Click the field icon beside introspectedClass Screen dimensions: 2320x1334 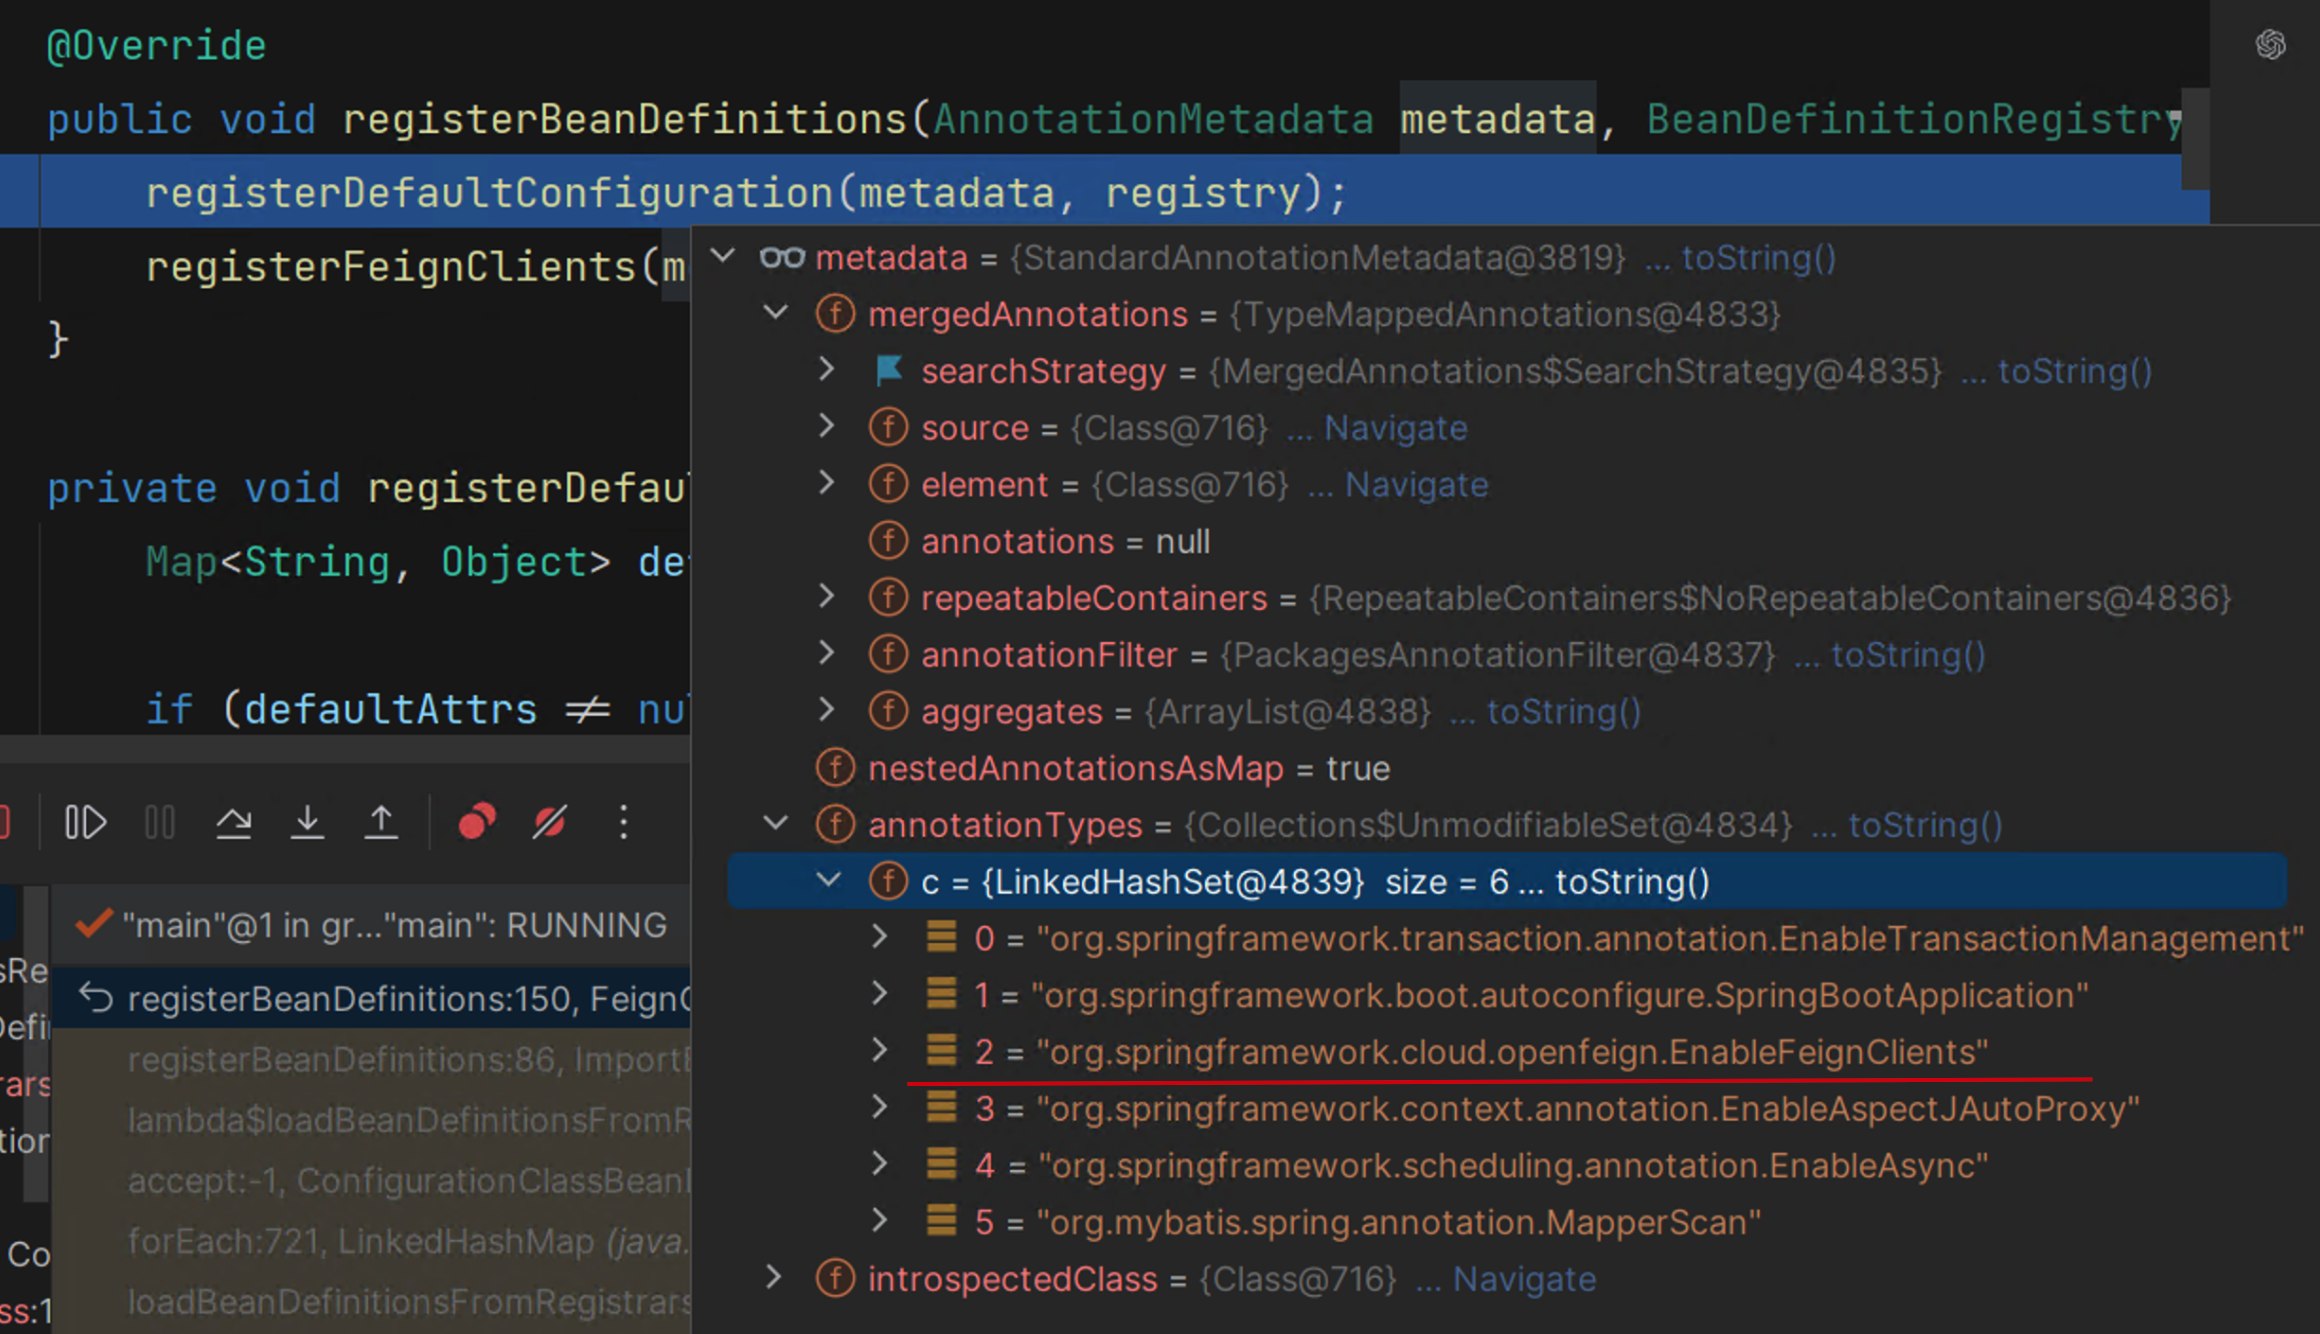tap(835, 1278)
